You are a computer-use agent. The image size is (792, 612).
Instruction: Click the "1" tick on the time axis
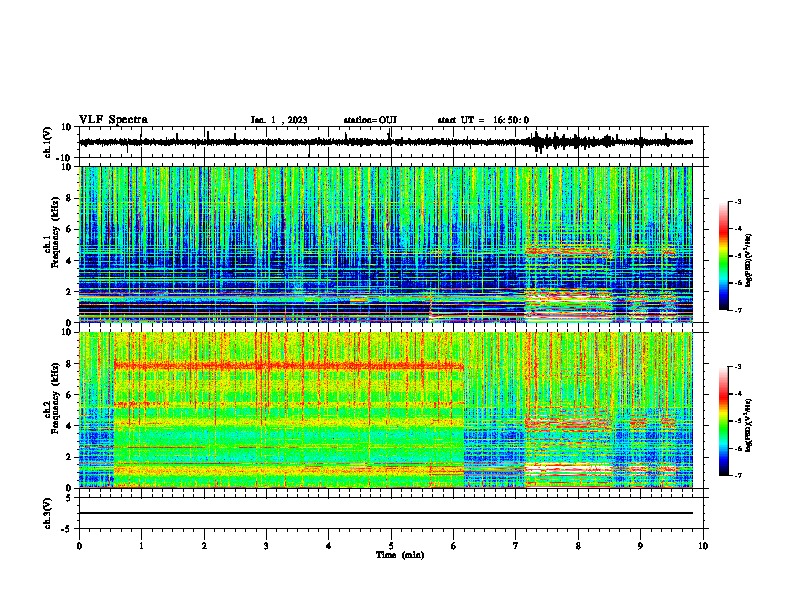[141, 546]
